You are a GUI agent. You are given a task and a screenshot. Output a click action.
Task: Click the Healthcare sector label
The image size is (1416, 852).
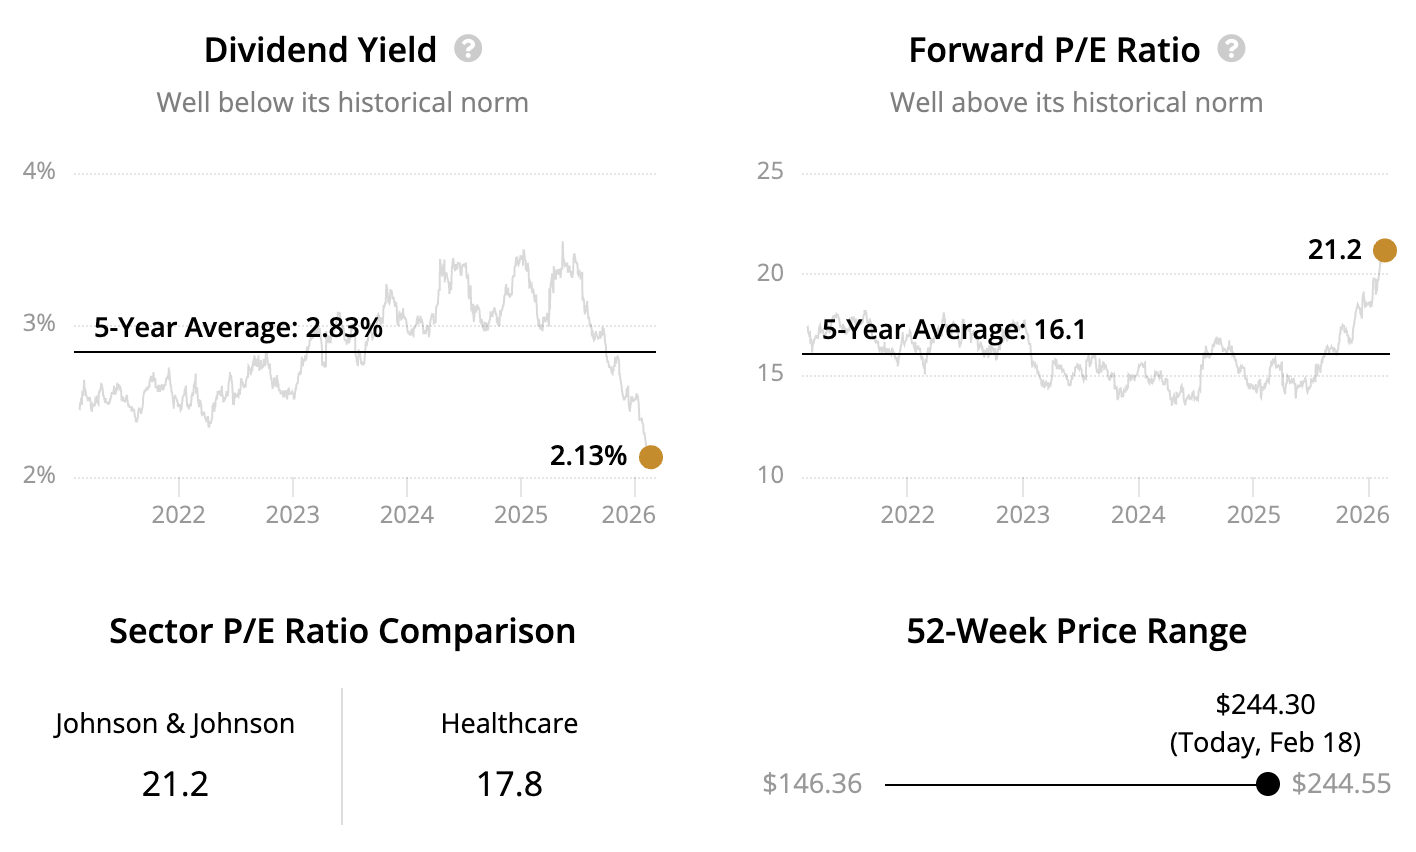509,723
